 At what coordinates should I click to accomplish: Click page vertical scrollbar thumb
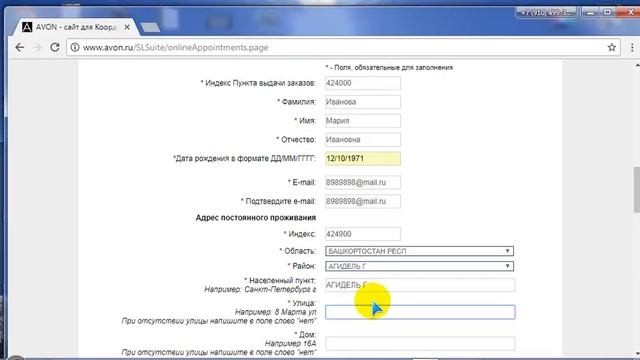click(636, 189)
